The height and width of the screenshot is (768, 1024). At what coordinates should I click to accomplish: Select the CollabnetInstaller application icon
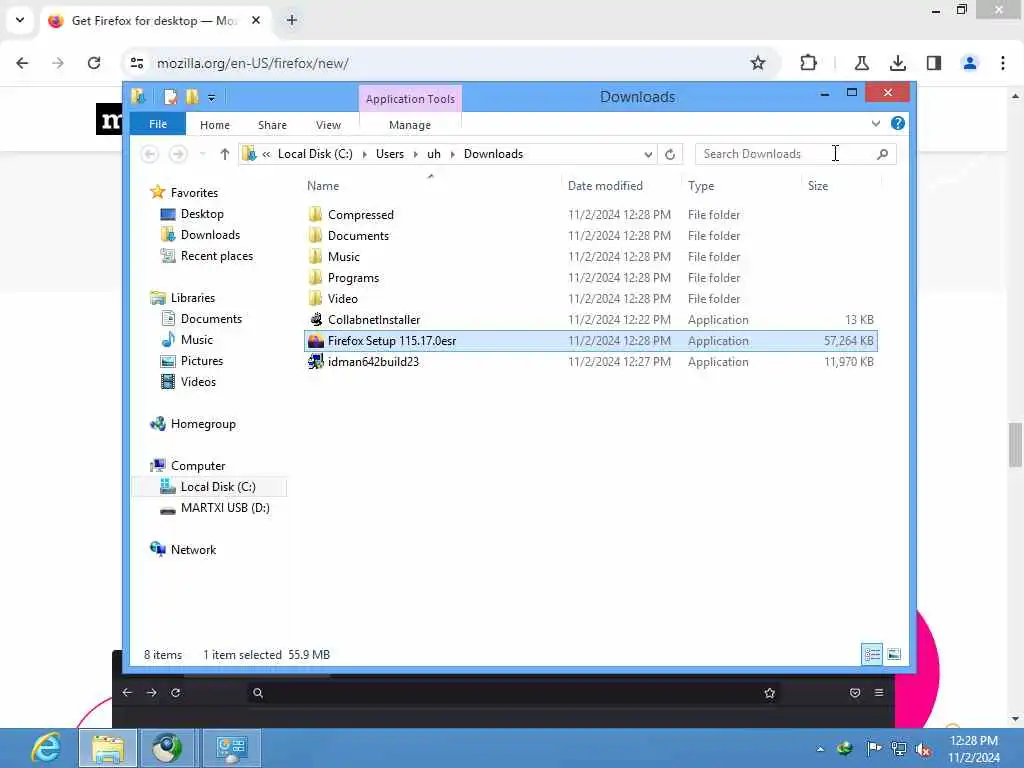click(x=315, y=319)
